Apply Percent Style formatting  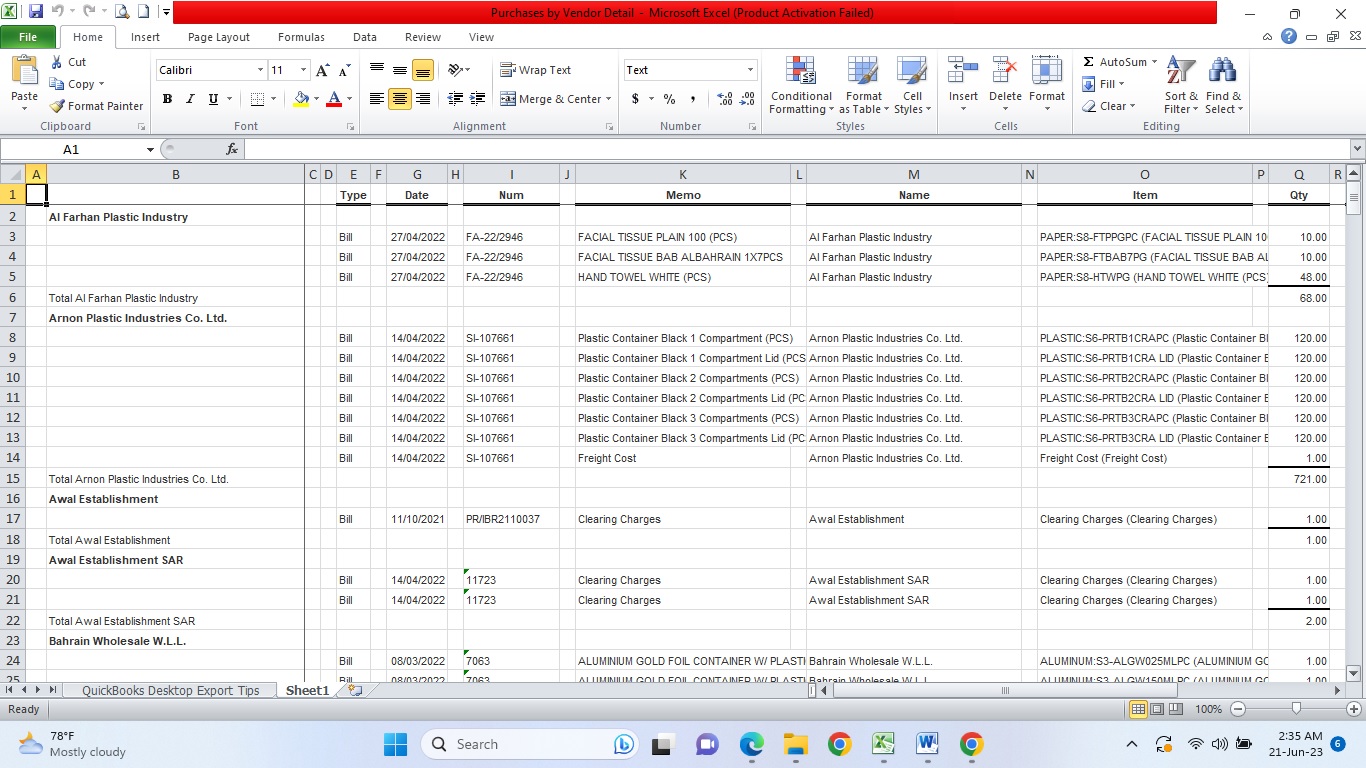point(669,99)
